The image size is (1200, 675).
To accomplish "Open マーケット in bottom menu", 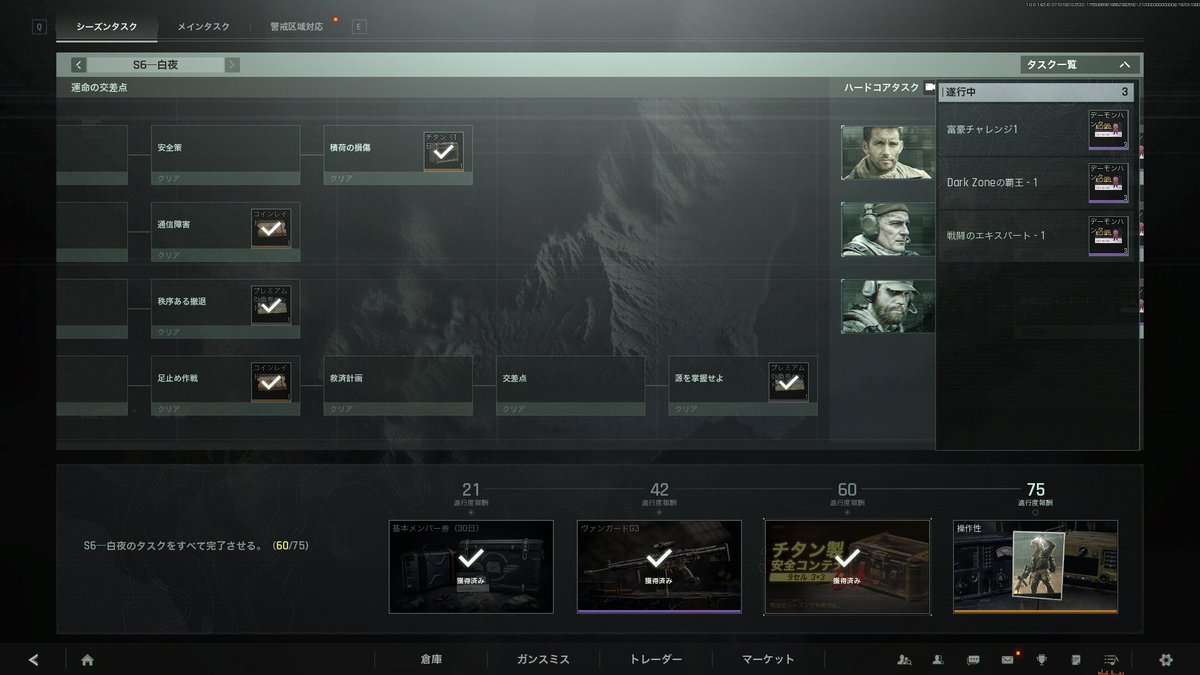I will point(768,659).
